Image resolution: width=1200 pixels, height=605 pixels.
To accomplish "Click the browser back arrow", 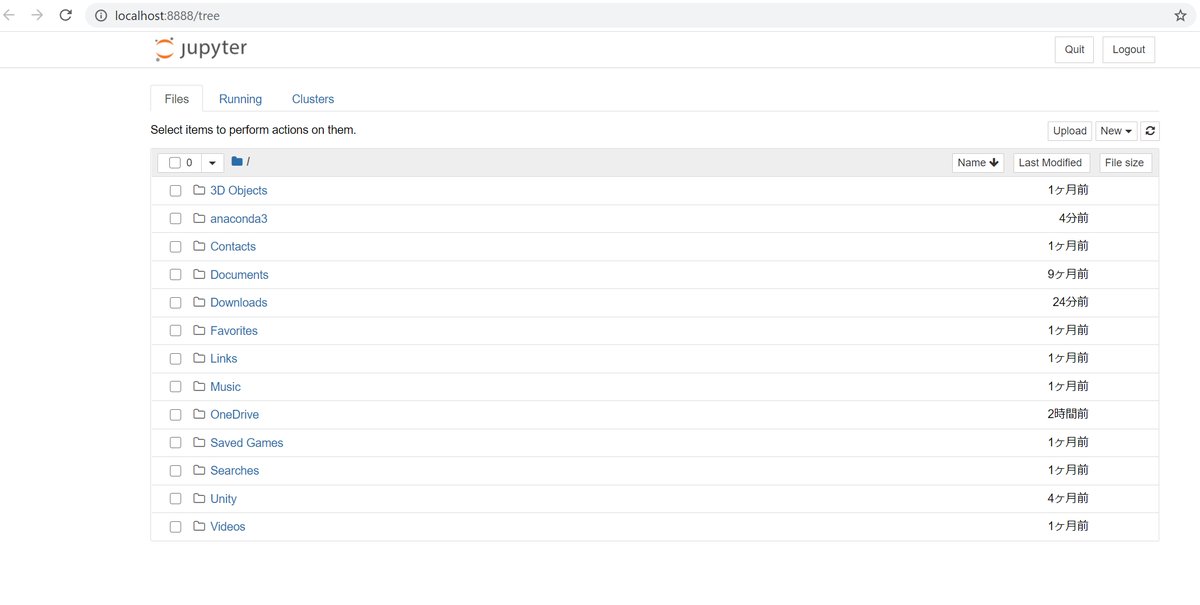I will tap(10, 15).
